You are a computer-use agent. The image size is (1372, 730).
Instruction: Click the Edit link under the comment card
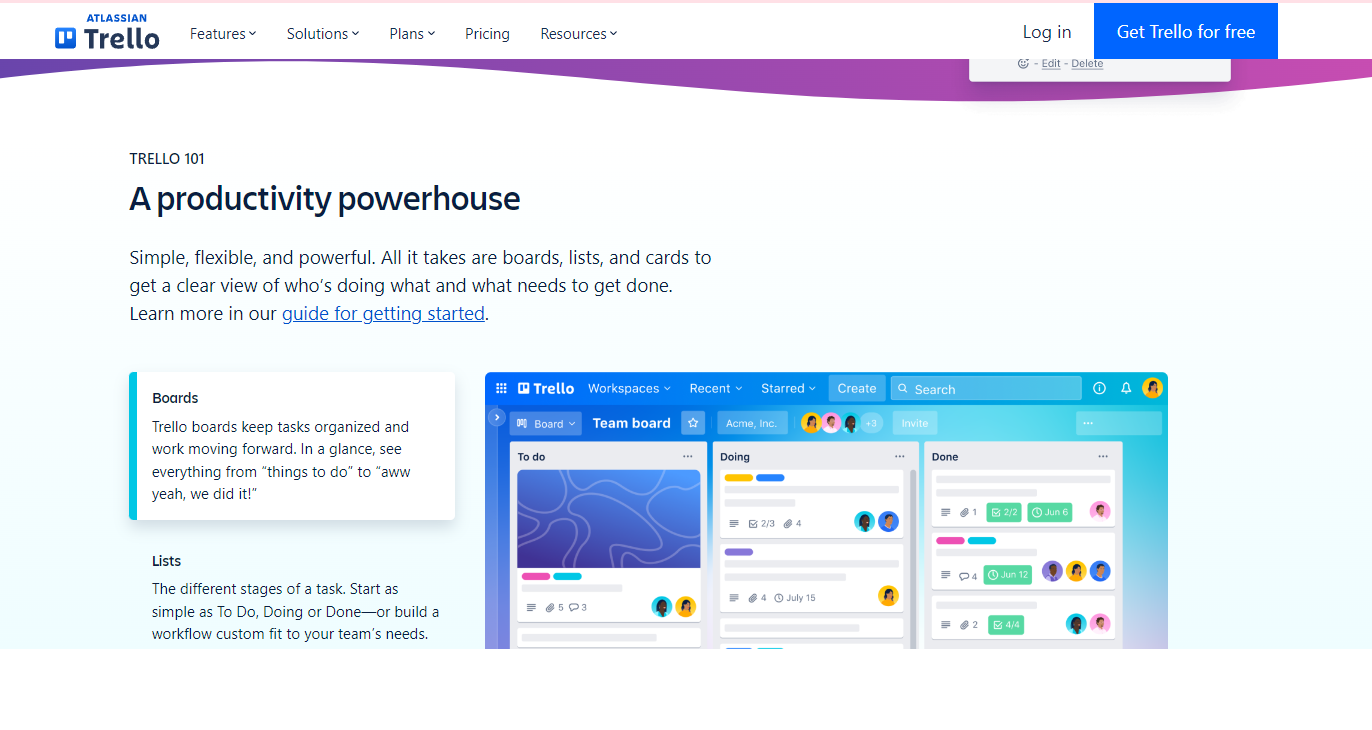click(x=1051, y=63)
